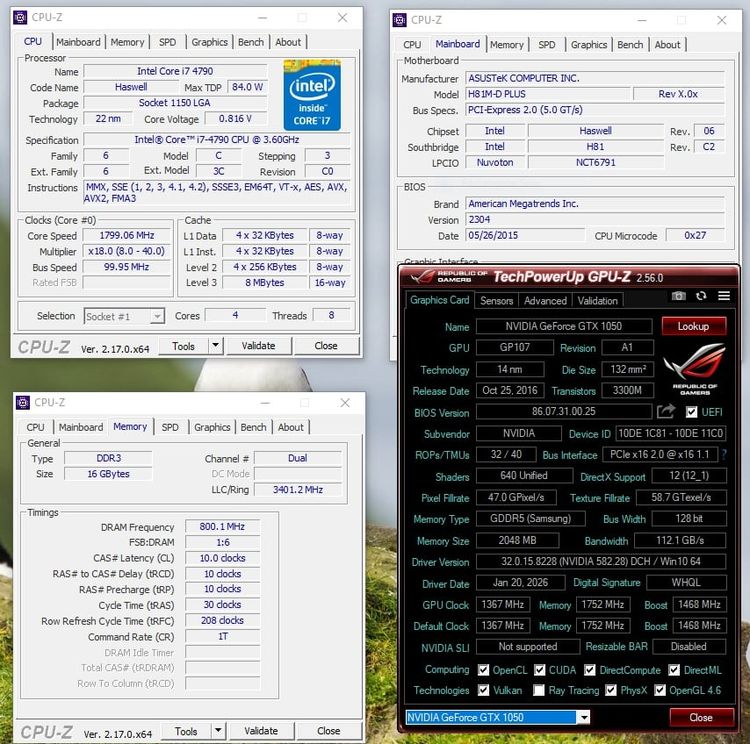
Task: Select LPCIO model NCT6791
Action: pos(596,163)
